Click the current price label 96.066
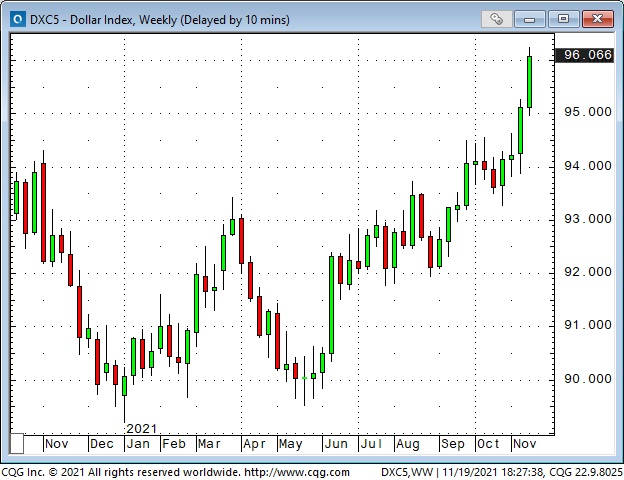This screenshot has height=480, width=624. click(587, 55)
